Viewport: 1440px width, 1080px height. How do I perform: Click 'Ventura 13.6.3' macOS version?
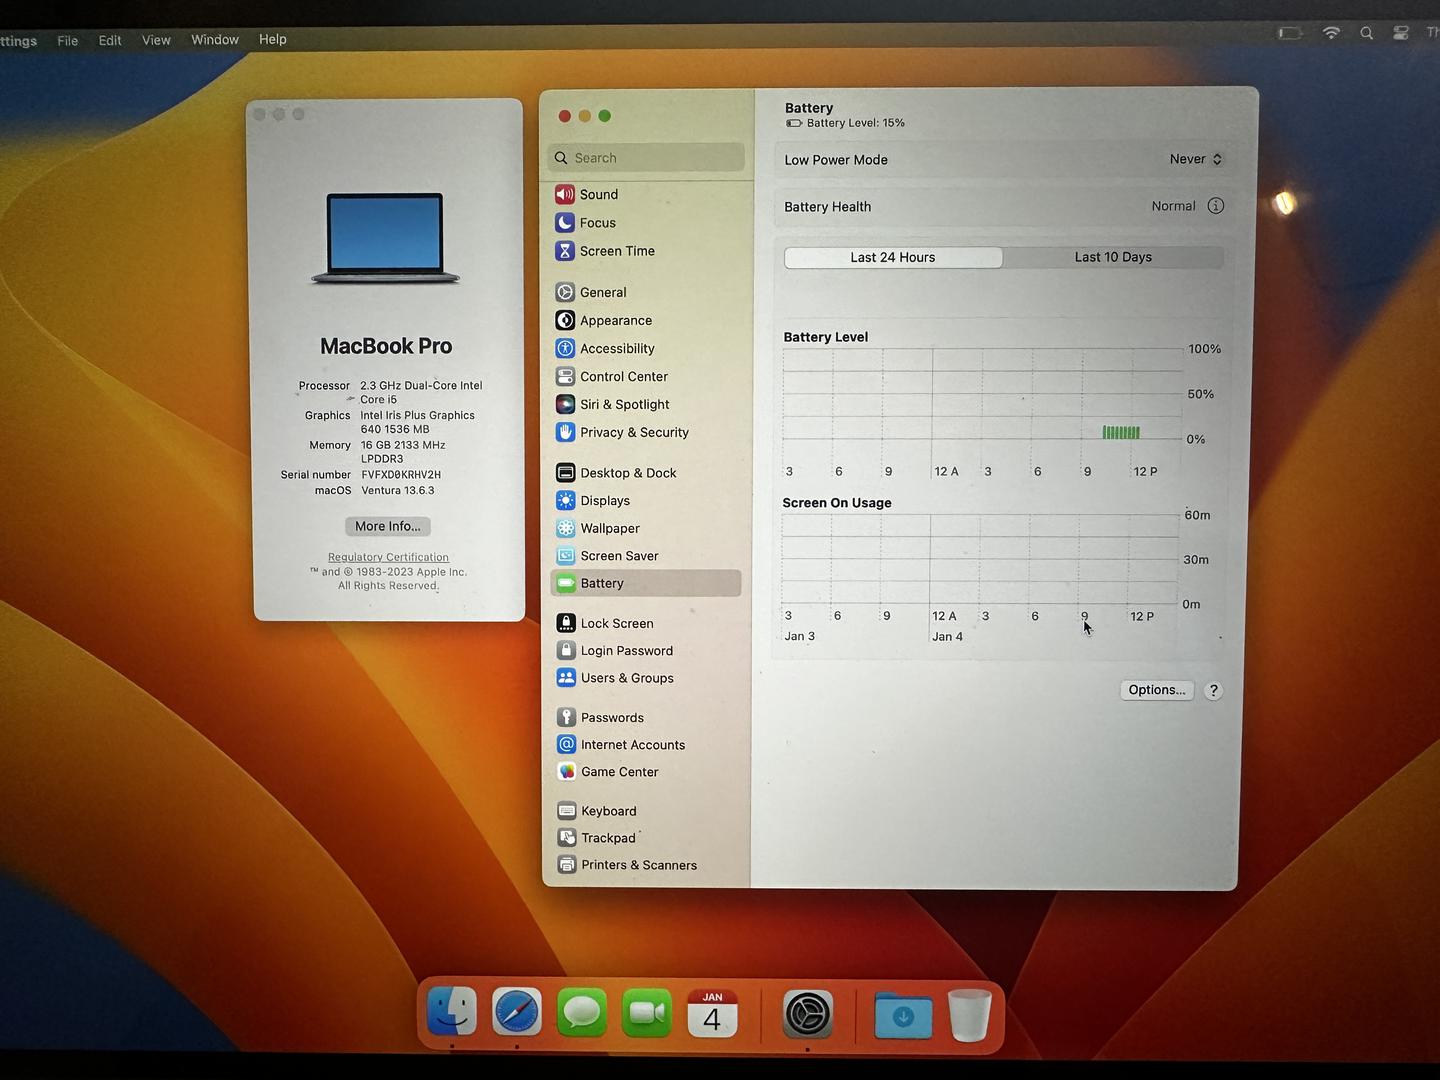click(x=398, y=490)
